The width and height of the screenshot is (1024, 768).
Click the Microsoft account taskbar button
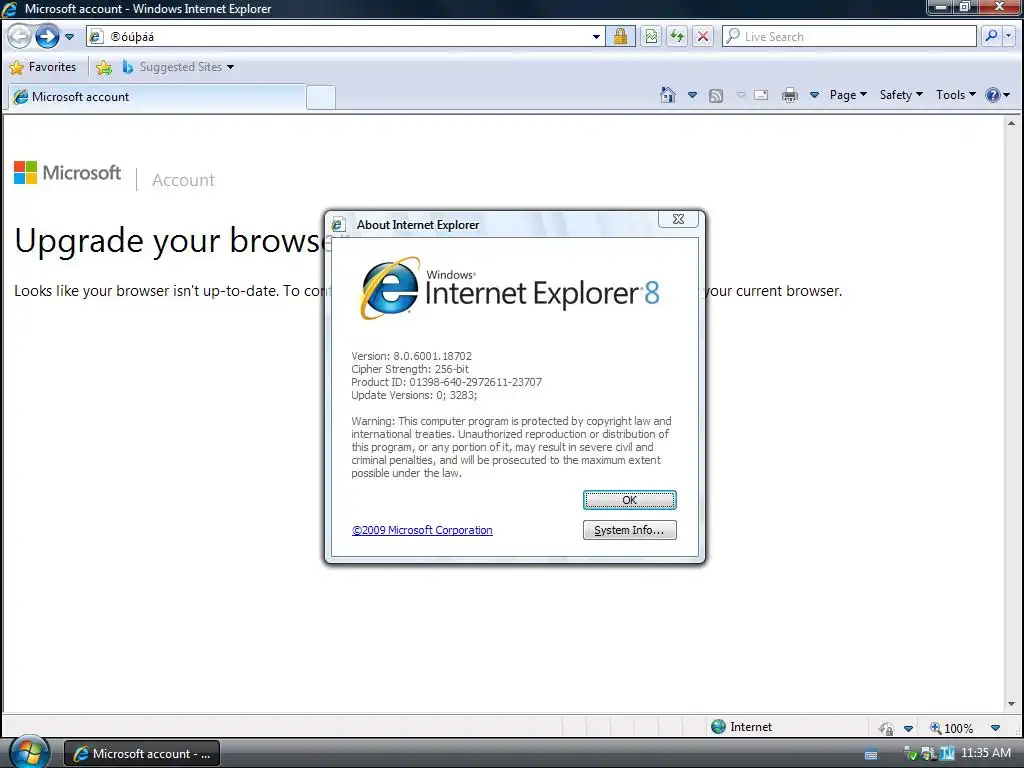coord(142,754)
